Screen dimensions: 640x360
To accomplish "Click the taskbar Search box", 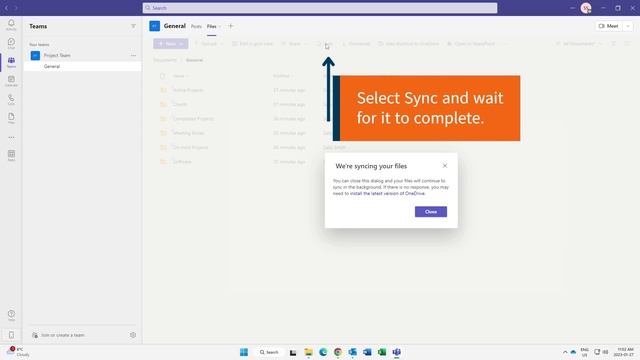I will click(269, 352).
